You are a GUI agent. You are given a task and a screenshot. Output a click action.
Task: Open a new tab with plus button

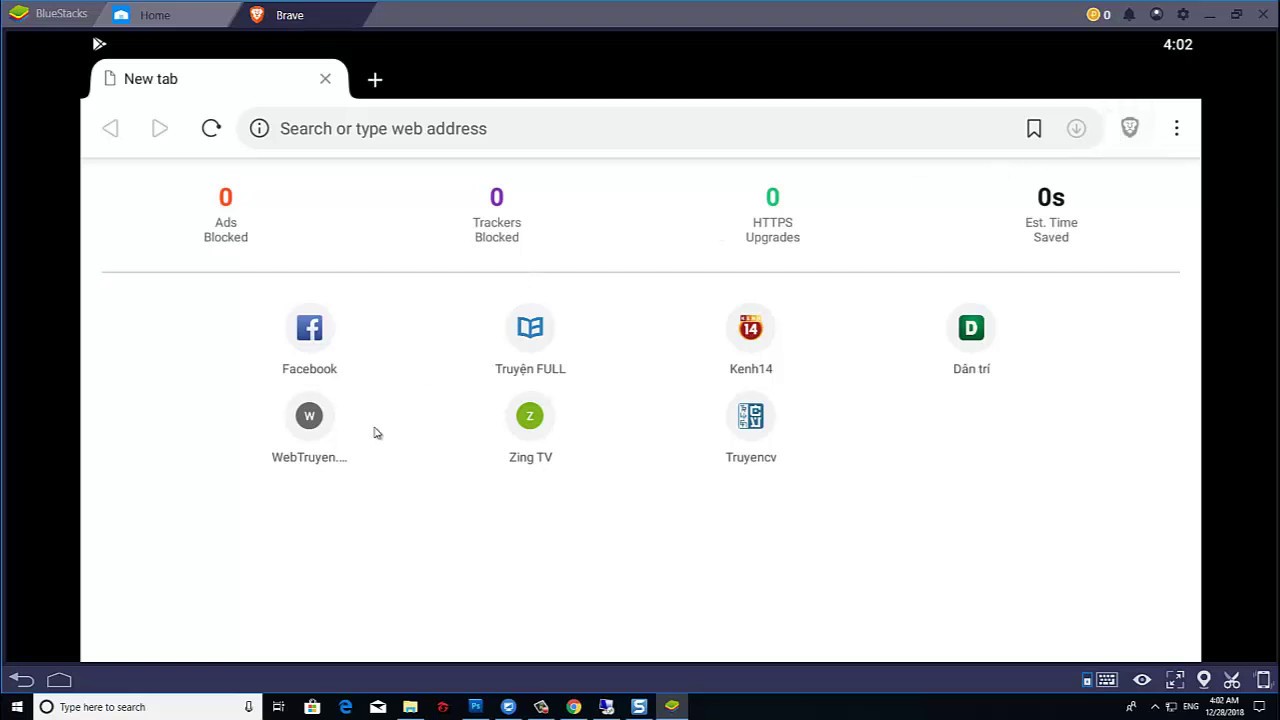click(x=375, y=80)
